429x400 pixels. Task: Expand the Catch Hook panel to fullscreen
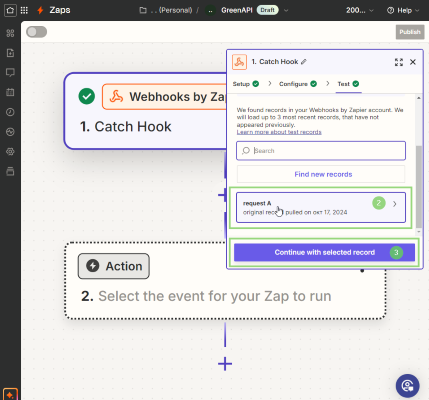pyautogui.click(x=399, y=62)
